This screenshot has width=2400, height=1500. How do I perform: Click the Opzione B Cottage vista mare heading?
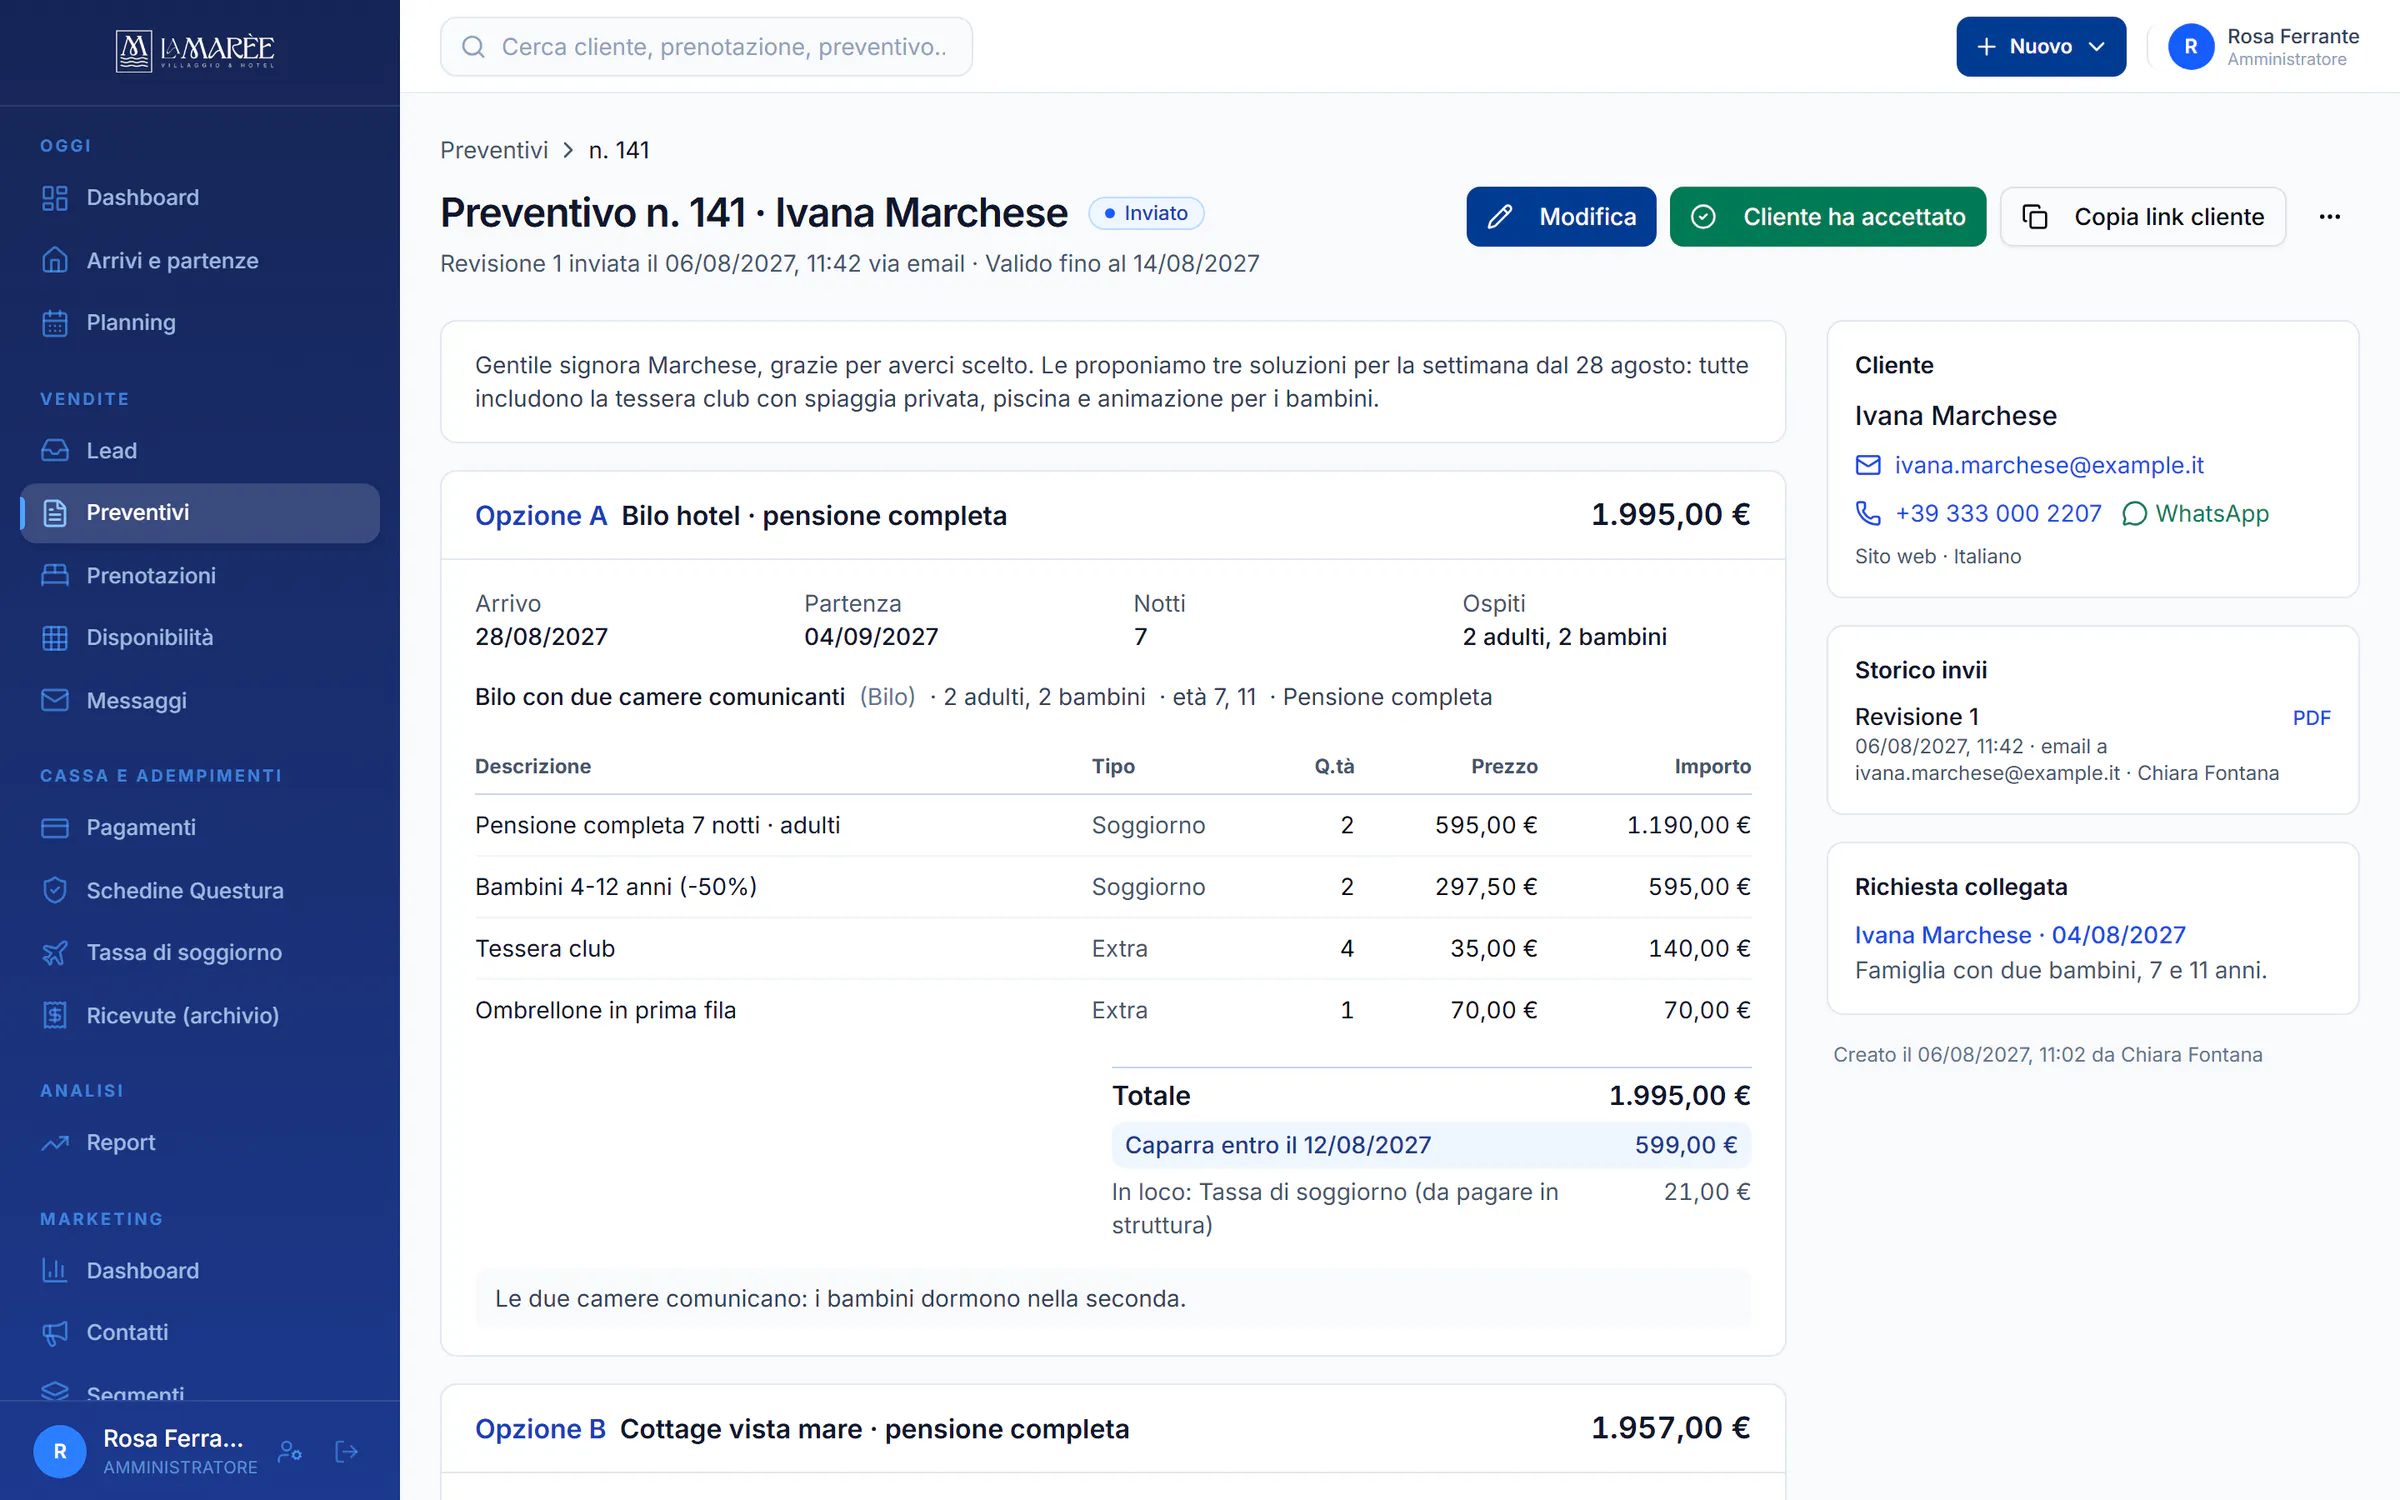(x=802, y=1429)
